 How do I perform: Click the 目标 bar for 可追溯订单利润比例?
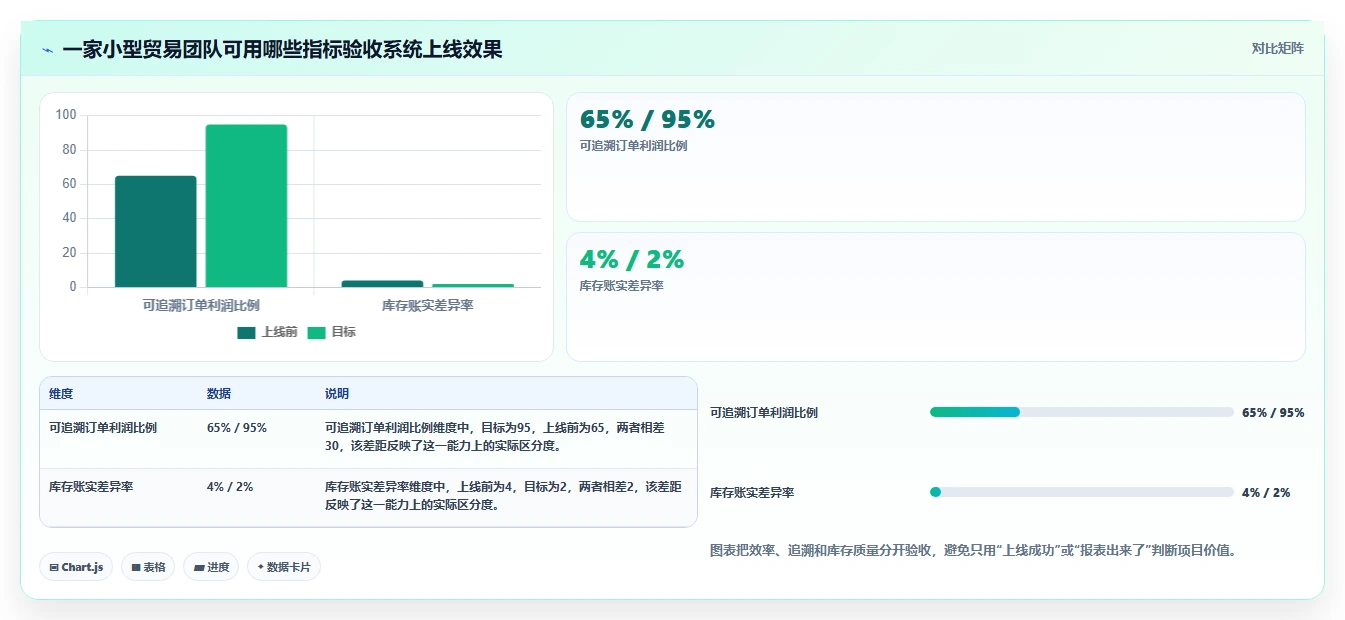coord(246,206)
